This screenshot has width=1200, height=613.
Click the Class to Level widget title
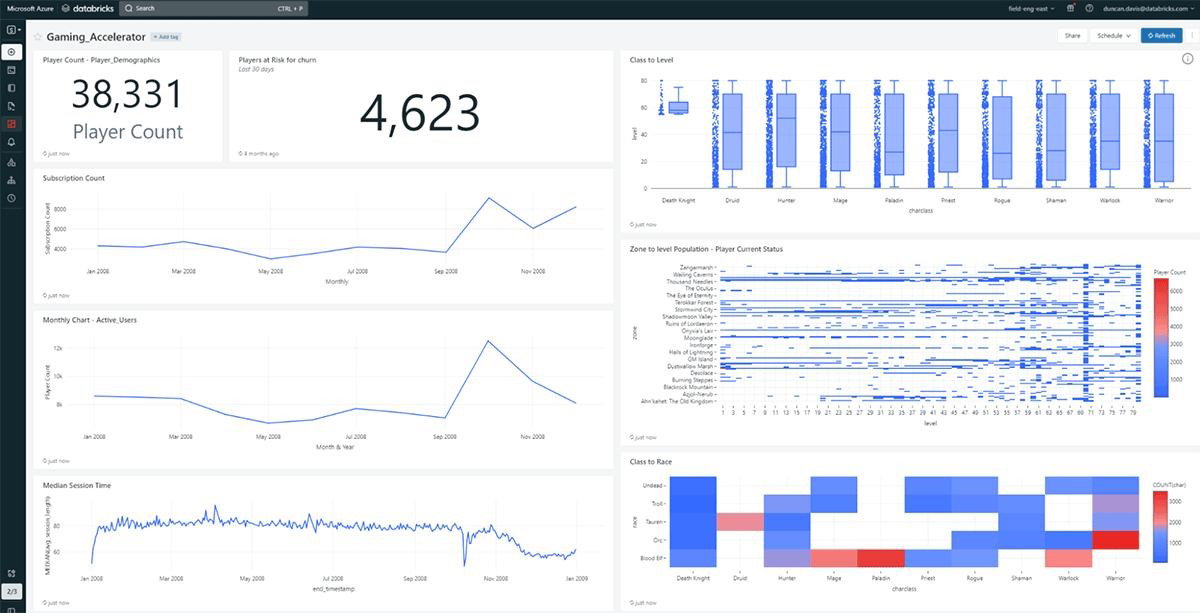[651, 60]
